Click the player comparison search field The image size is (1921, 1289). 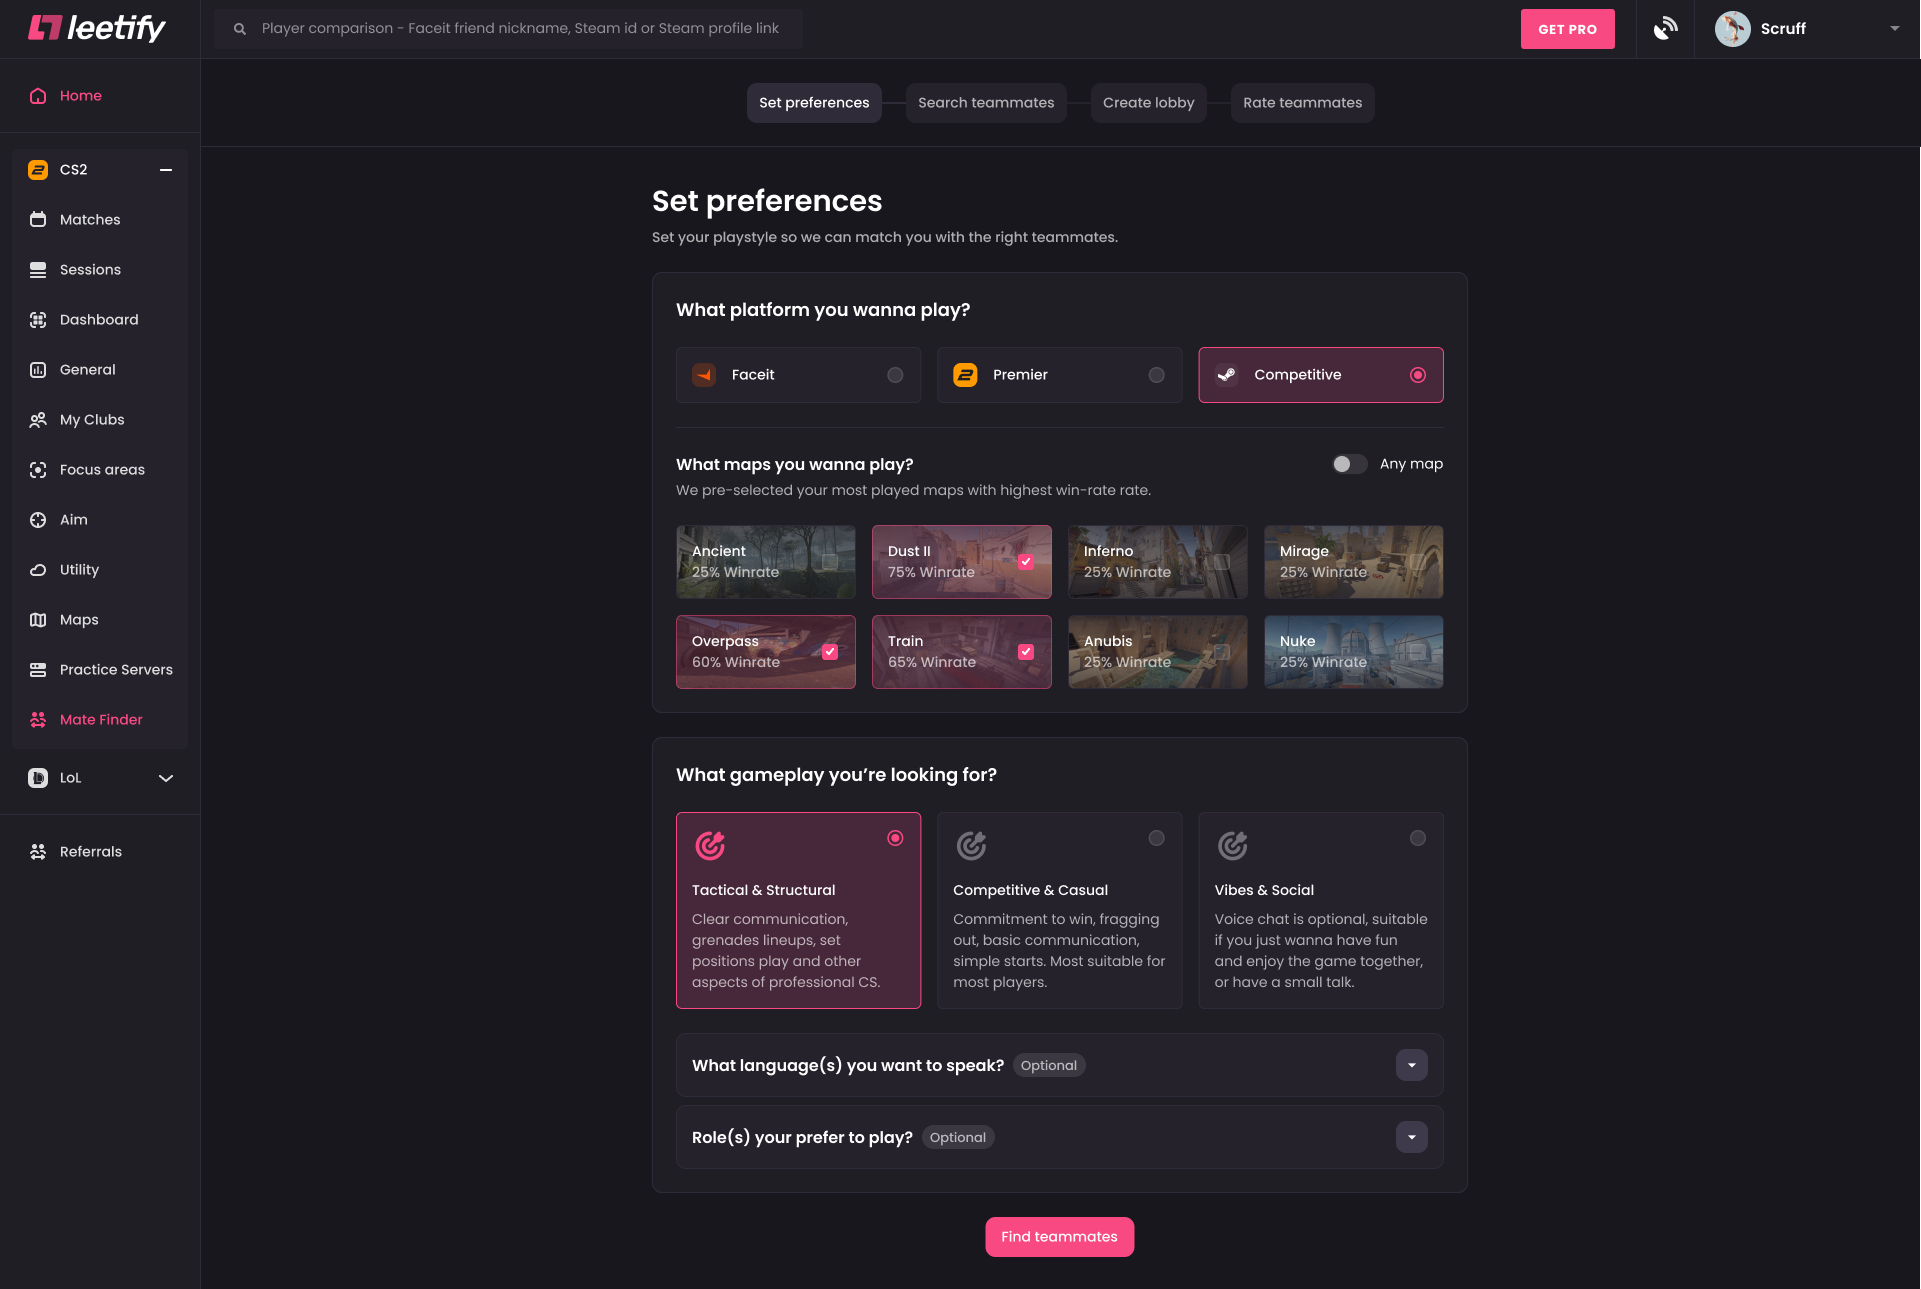(x=508, y=28)
